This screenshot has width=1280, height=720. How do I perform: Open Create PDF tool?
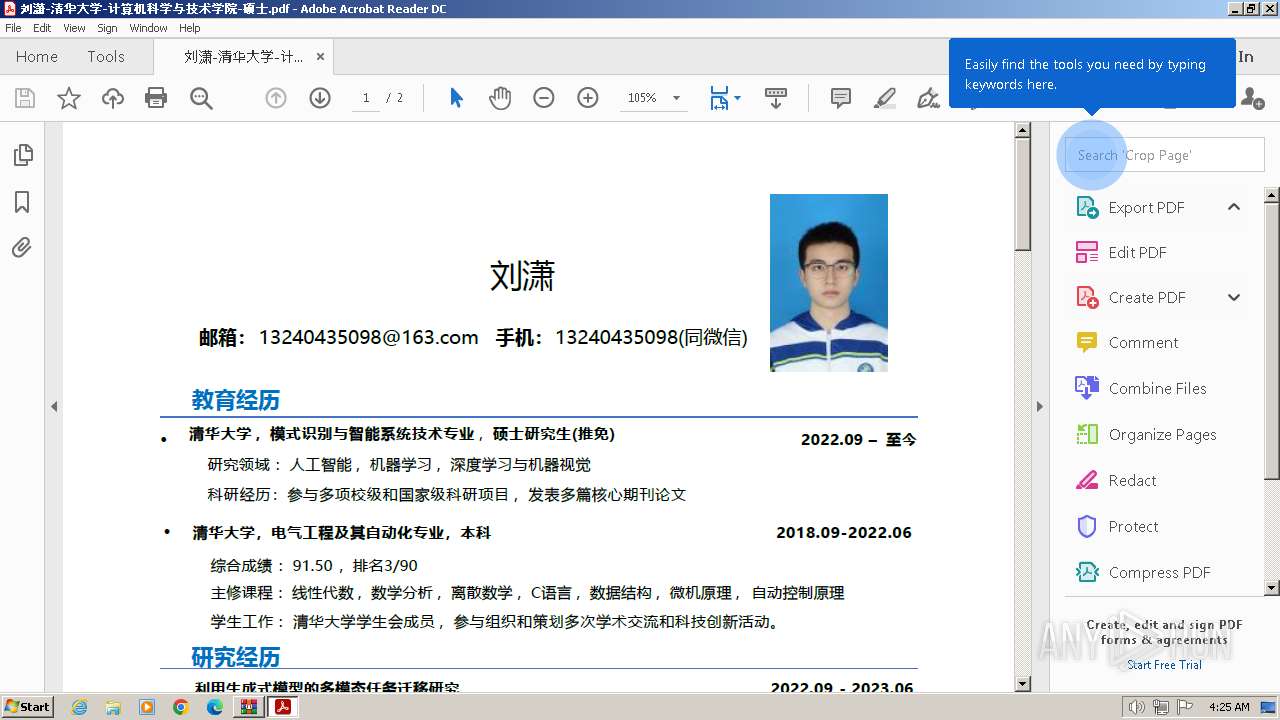pos(1130,297)
